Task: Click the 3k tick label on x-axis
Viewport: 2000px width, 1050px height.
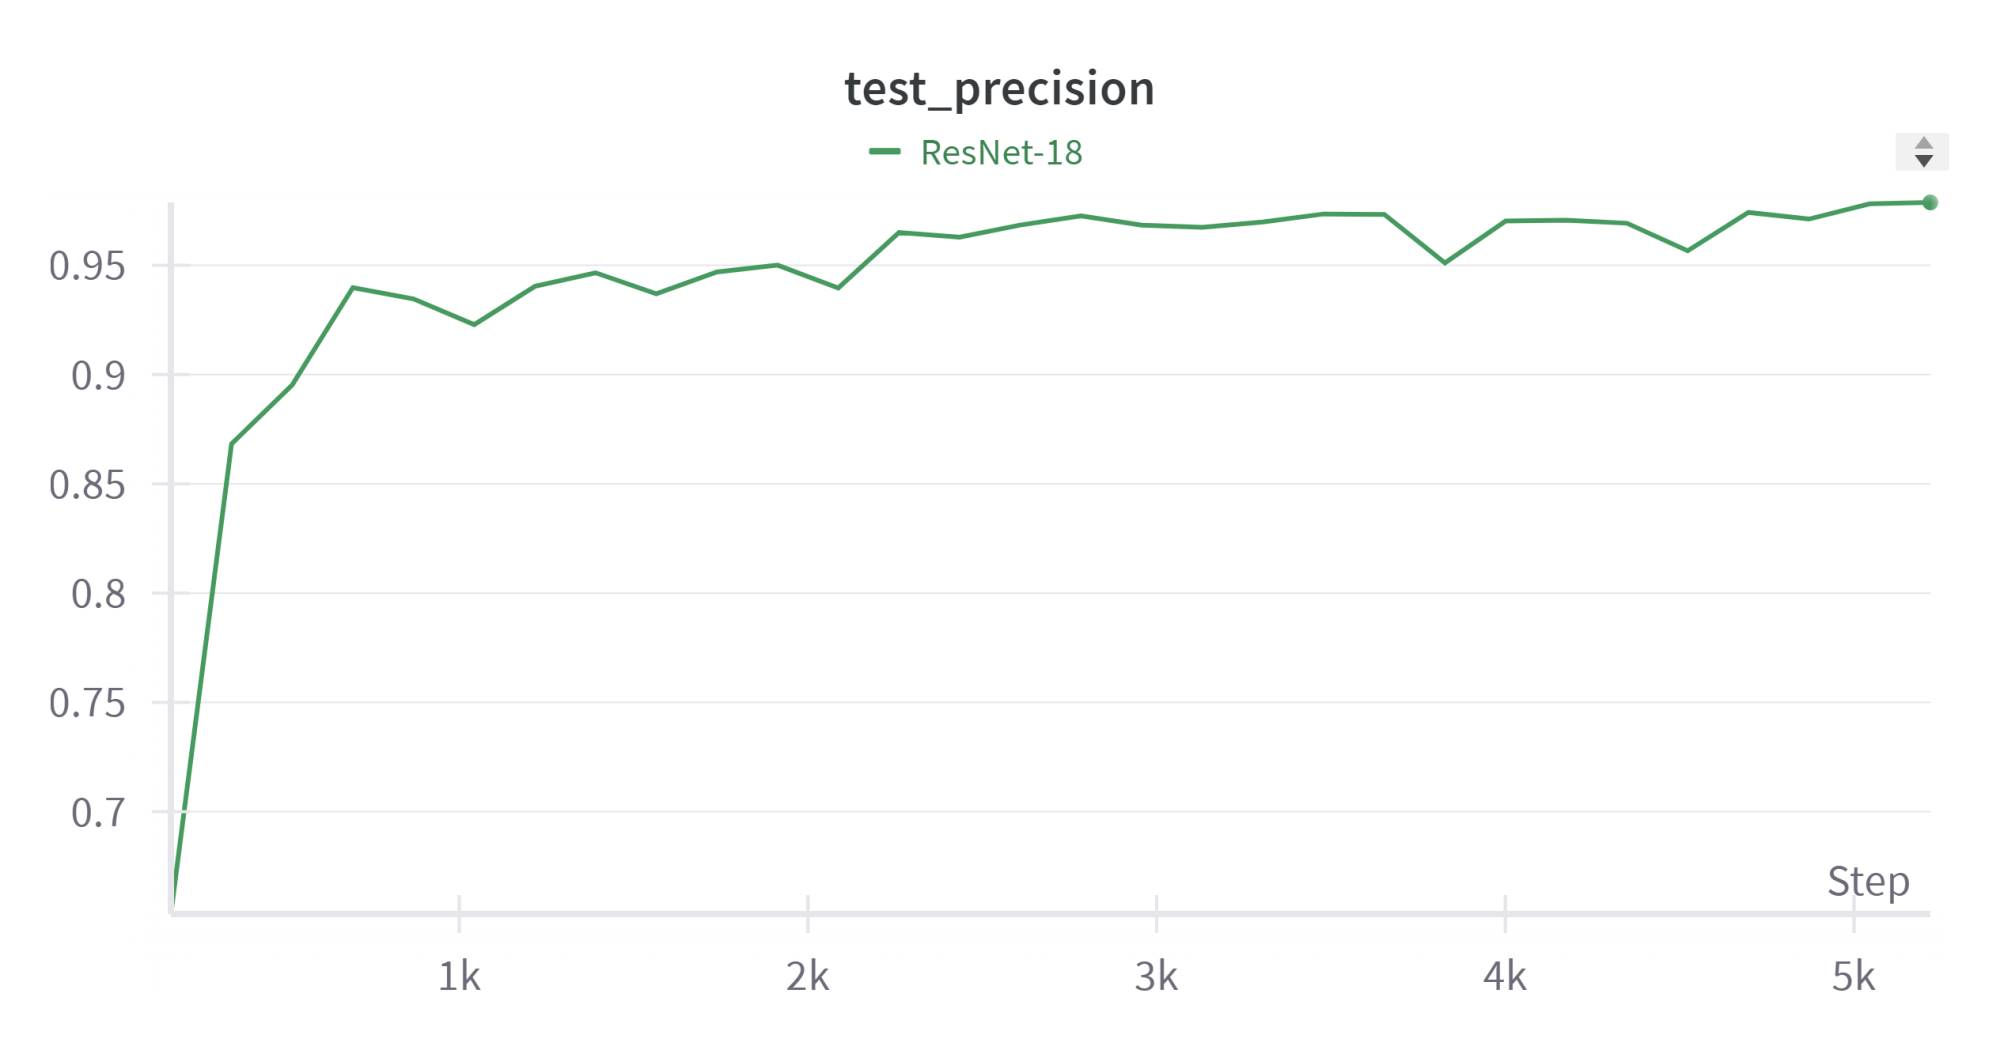Action: pos(1156,976)
